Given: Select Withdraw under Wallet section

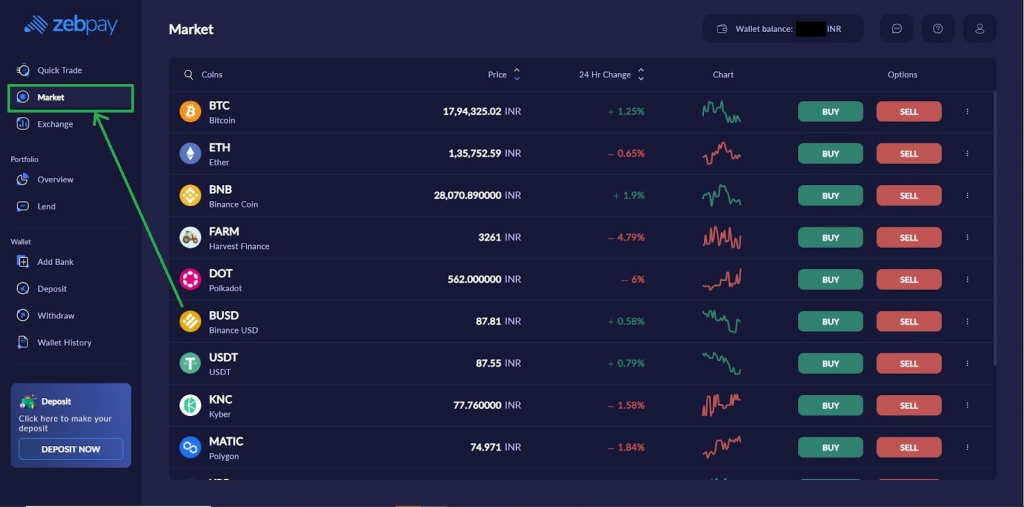Looking at the screenshot, I should pyautogui.click(x=56, y=316).
